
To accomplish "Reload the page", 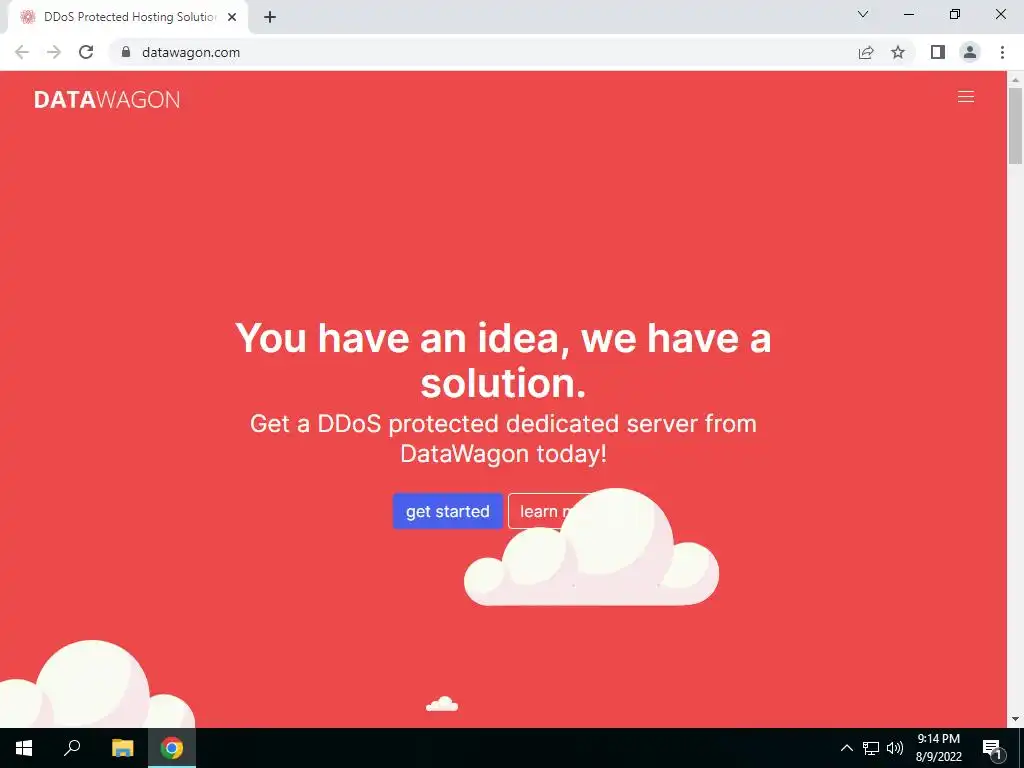I will (x=86, y=52).
